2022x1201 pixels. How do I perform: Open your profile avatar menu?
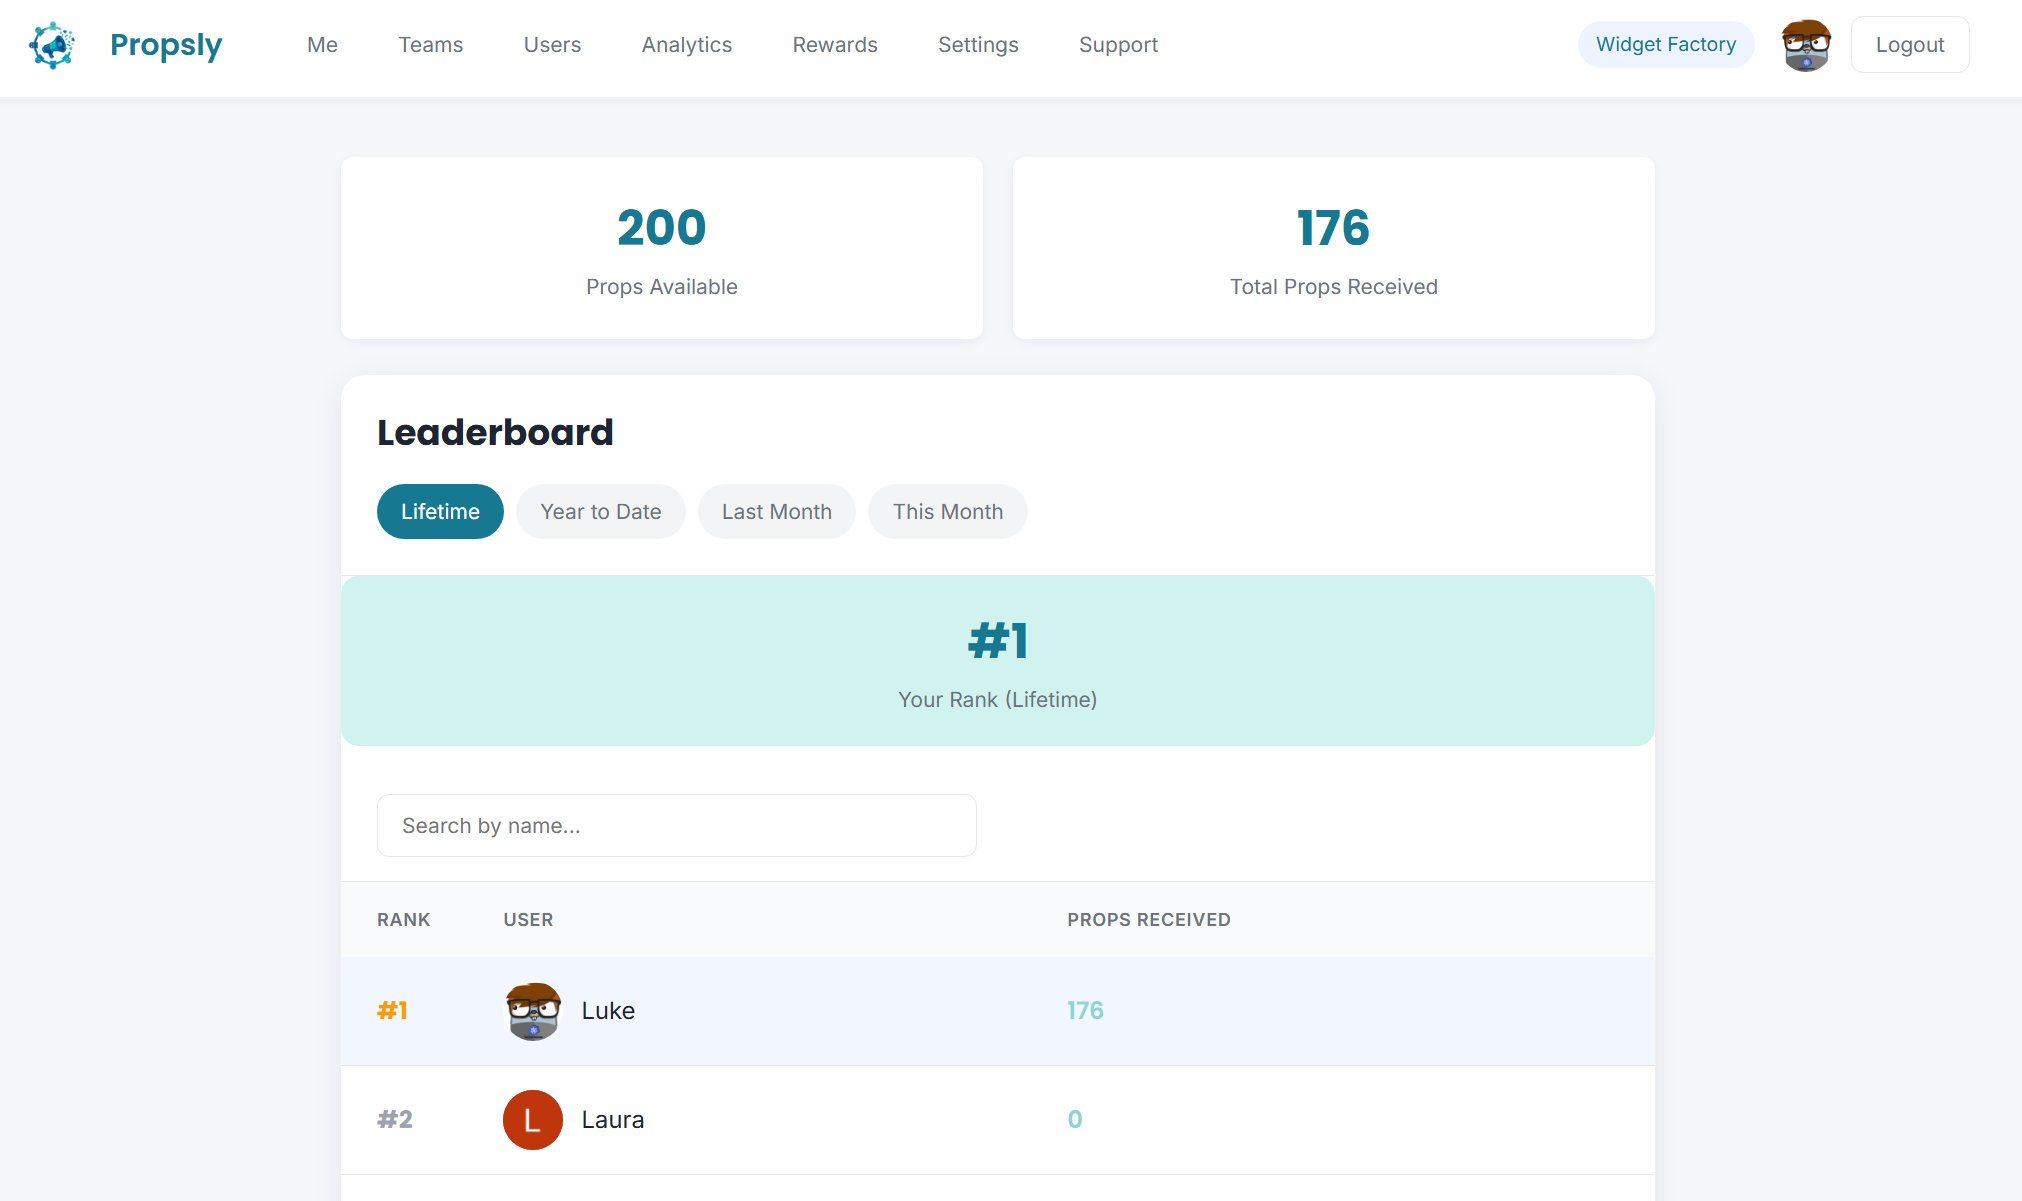(x=1805, y=44)
